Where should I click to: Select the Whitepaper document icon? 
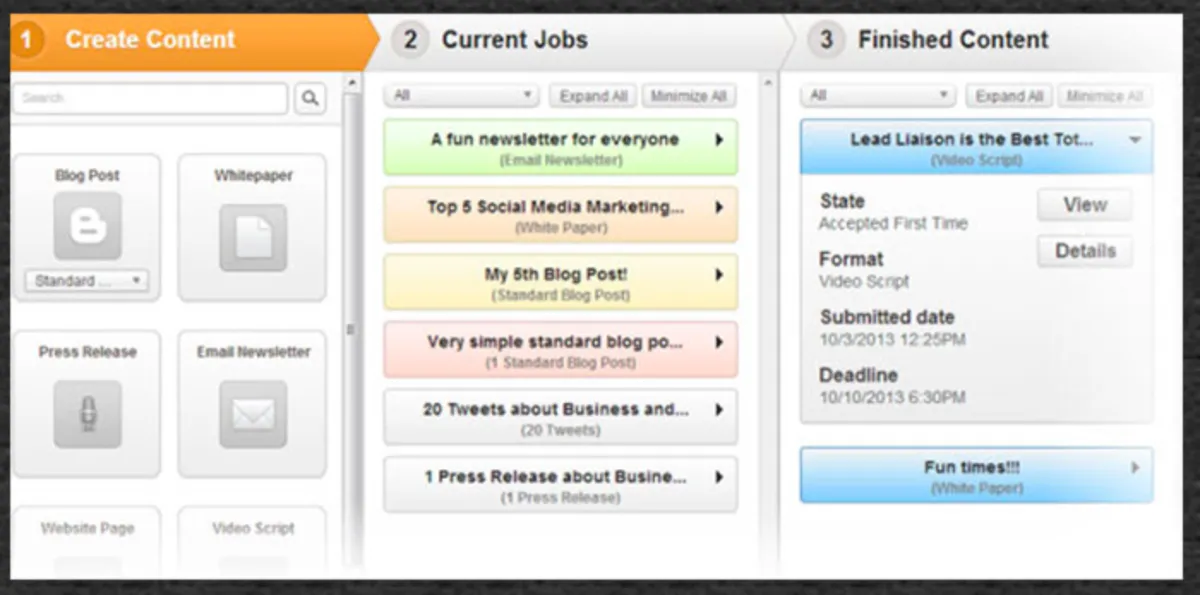point(252,237)
